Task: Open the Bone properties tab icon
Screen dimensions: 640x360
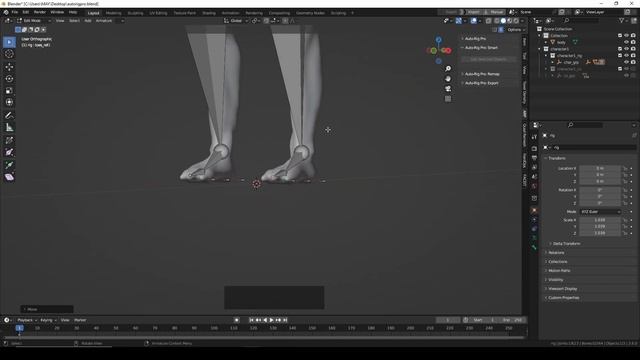Action: (x=535, y=247)
